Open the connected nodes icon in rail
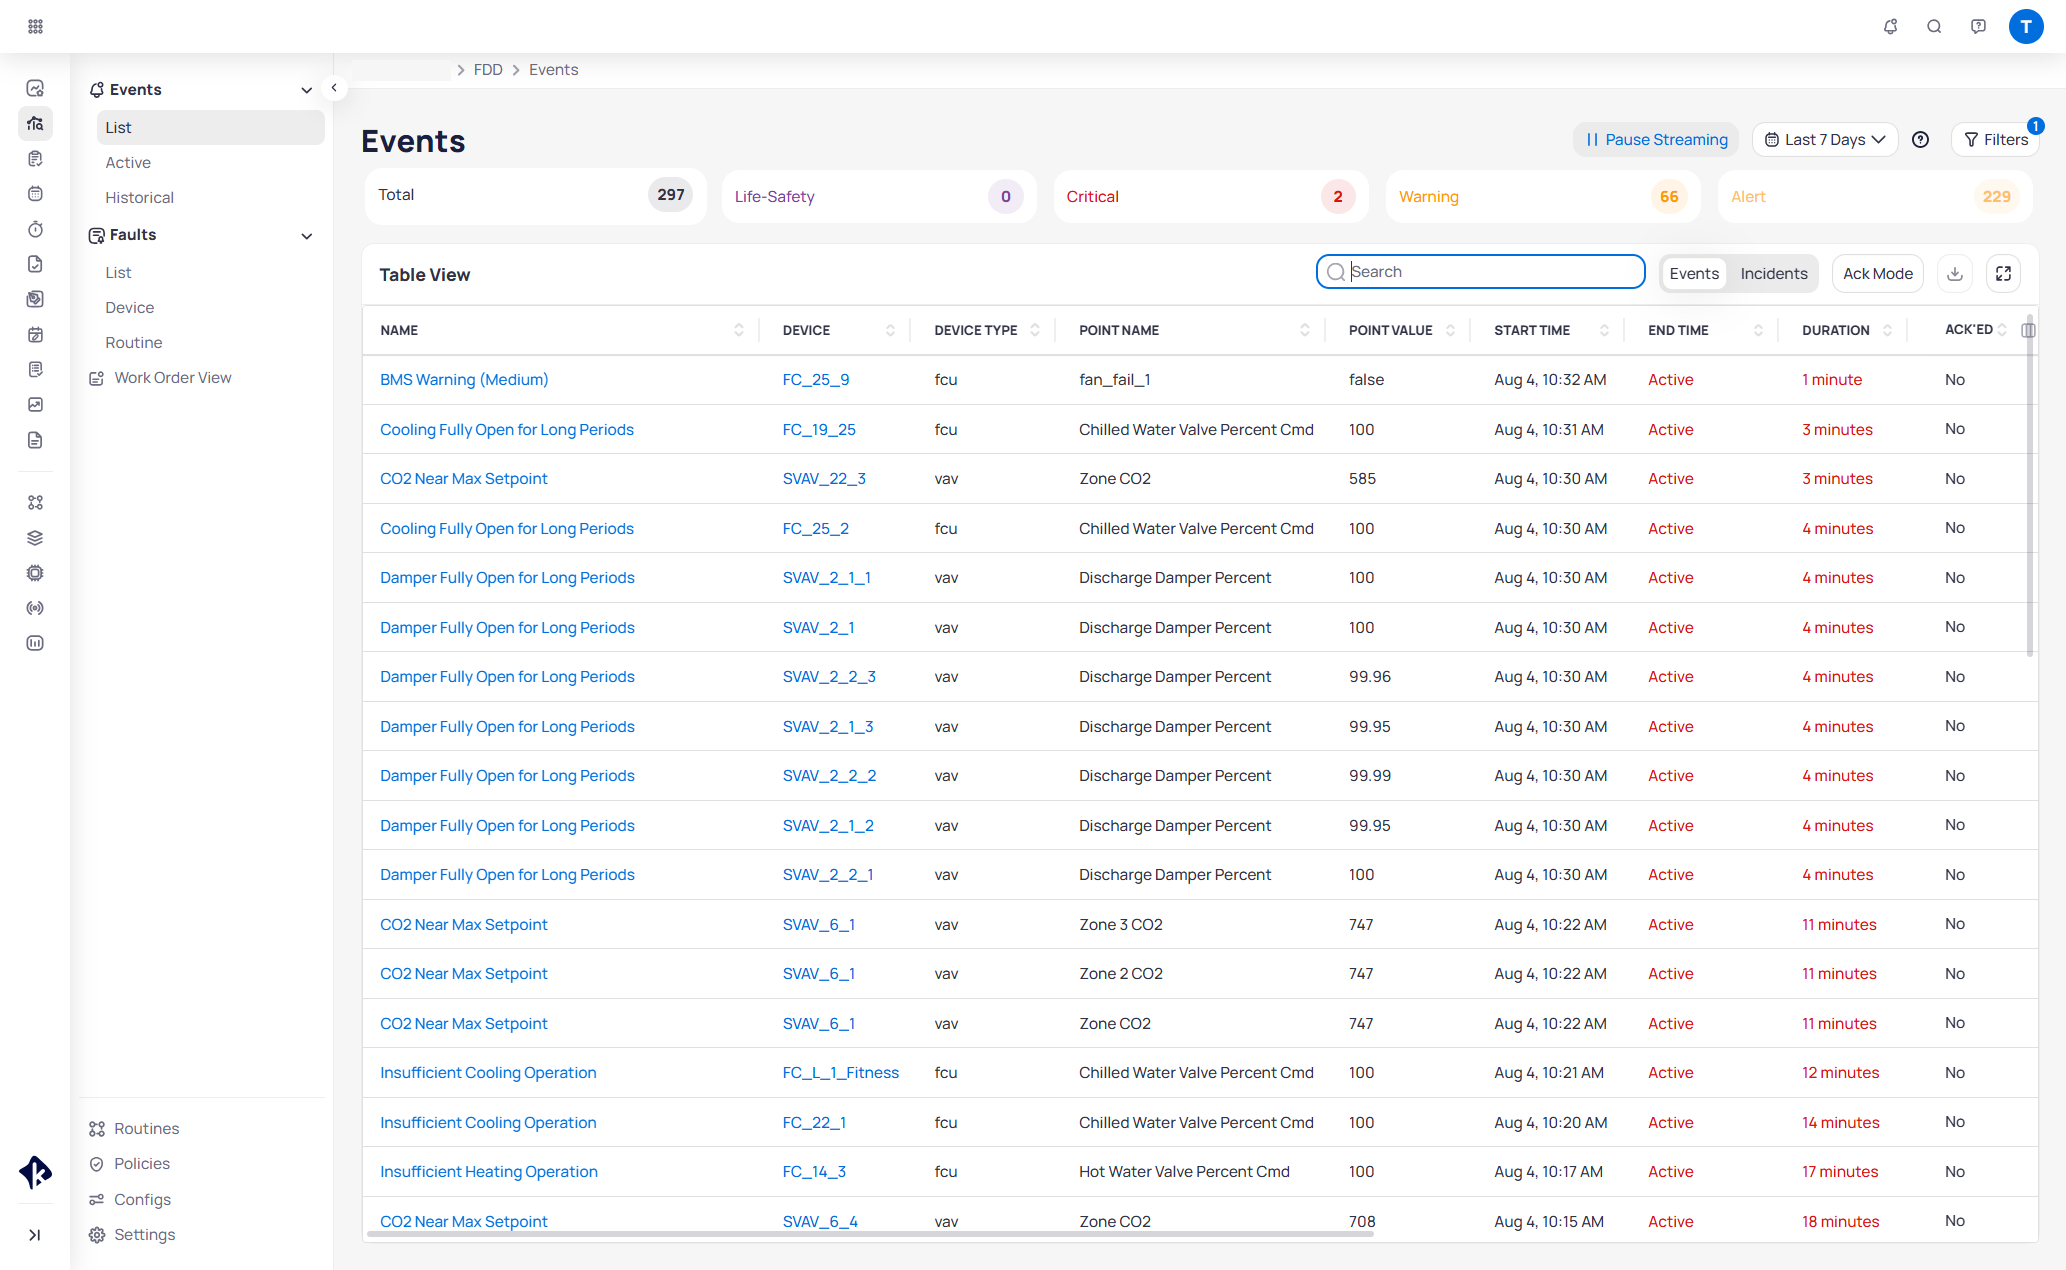This screenshot has width=2066, height=1270. pyautogui.click(x=35, y=502)
